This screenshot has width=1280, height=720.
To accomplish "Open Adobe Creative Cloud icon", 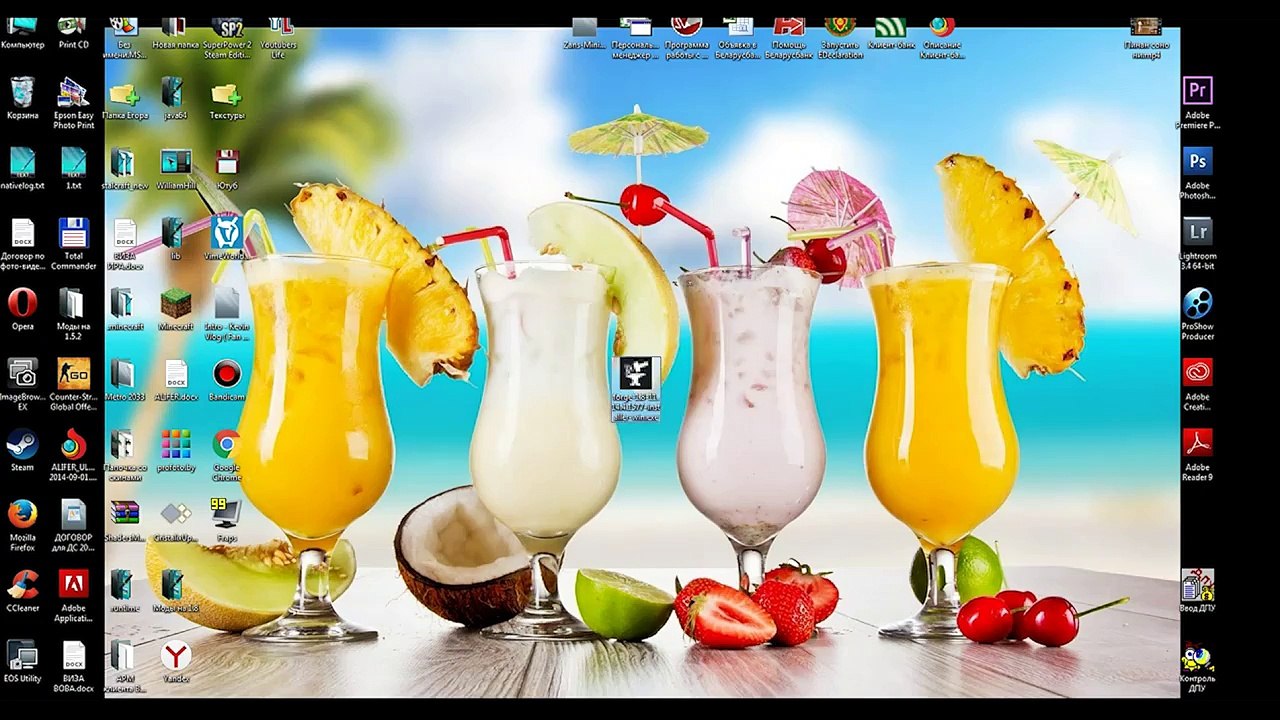I will tap(1197, 385).
